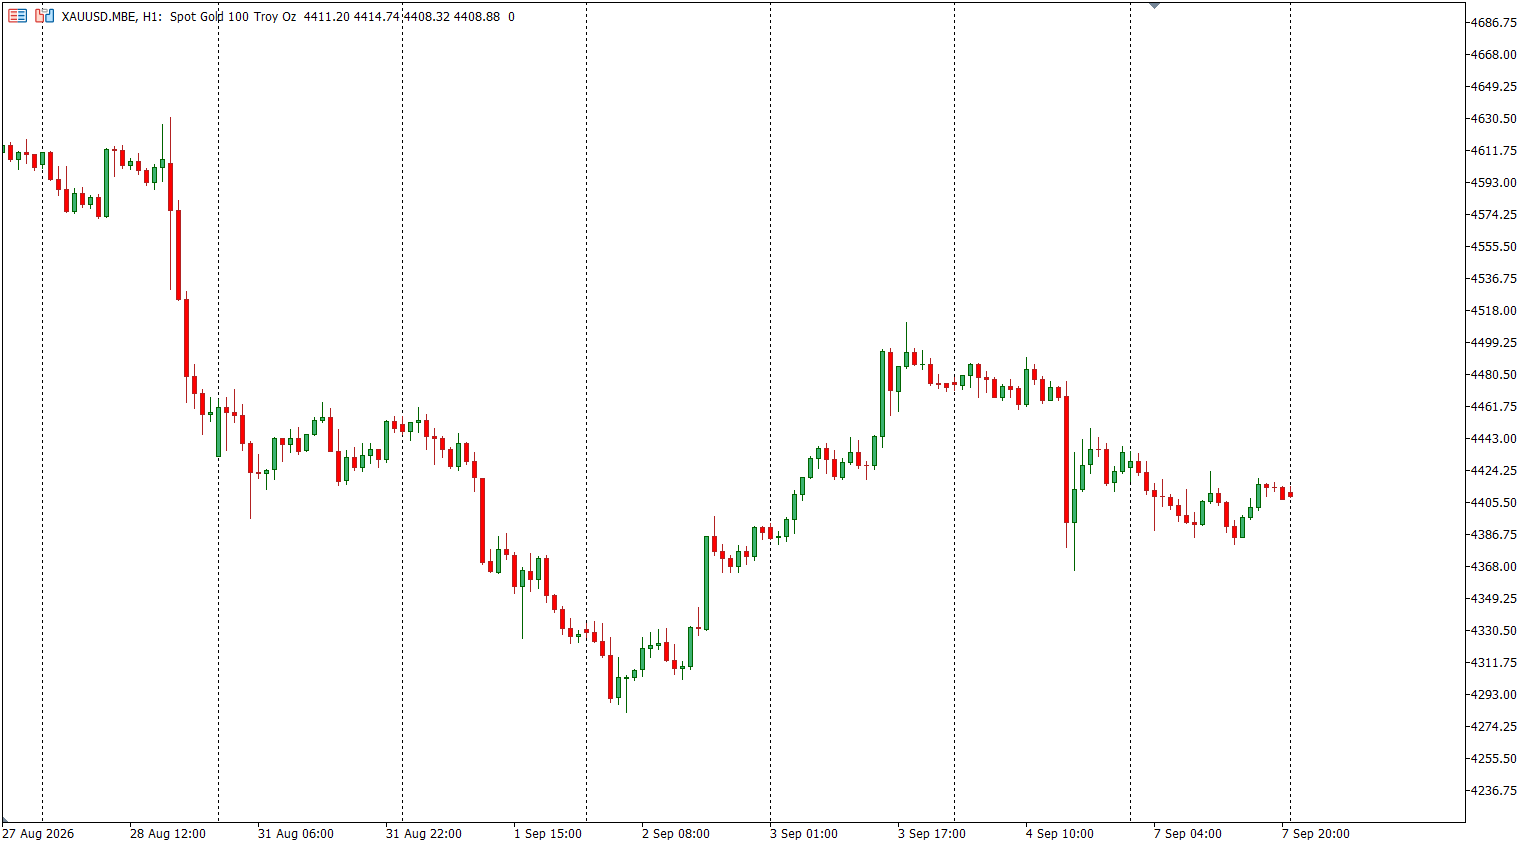The height and width of the screenshot is (845, 1529).
Task: Click the 4686.75 price scale label
Action: point(1493,23)
